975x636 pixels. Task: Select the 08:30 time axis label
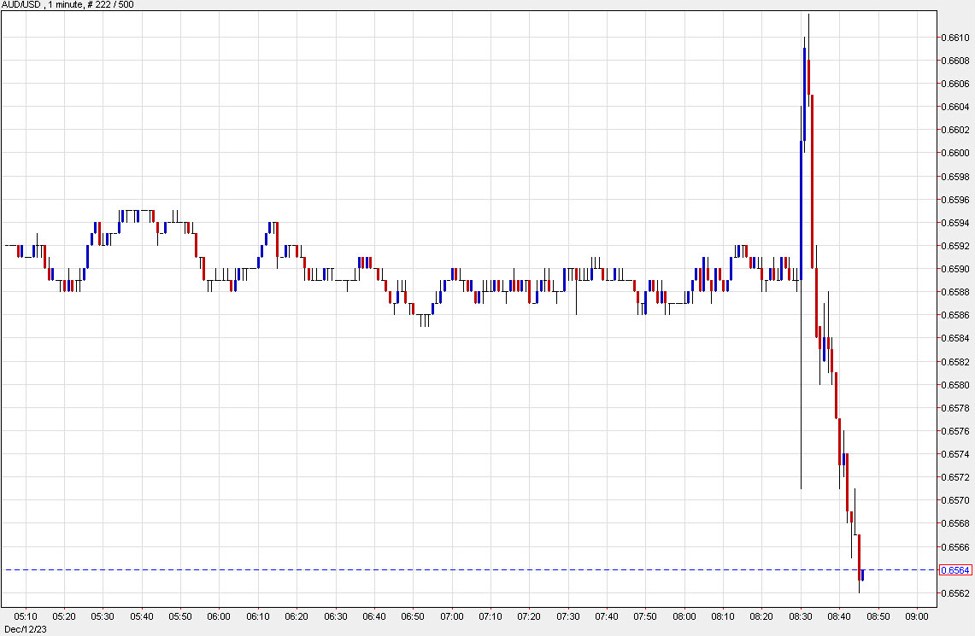pyautogui.click(x=801, y=616)
